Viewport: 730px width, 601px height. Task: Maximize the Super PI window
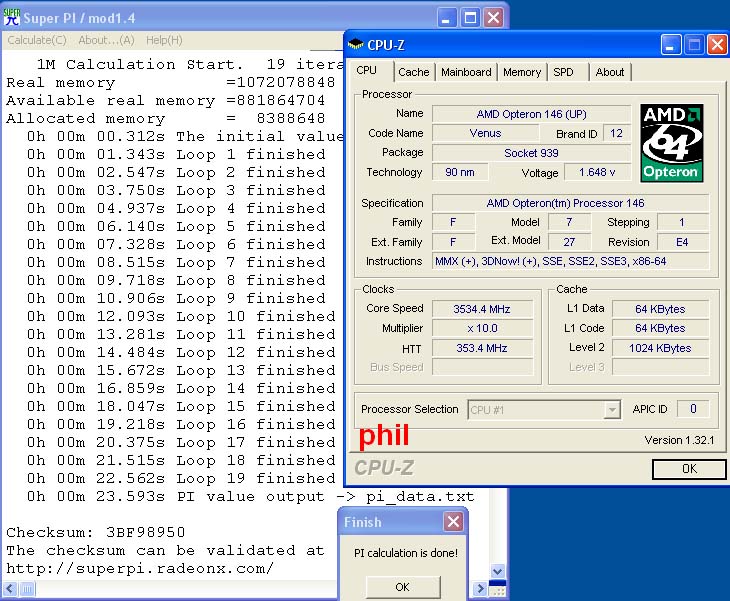pos(470,18)
